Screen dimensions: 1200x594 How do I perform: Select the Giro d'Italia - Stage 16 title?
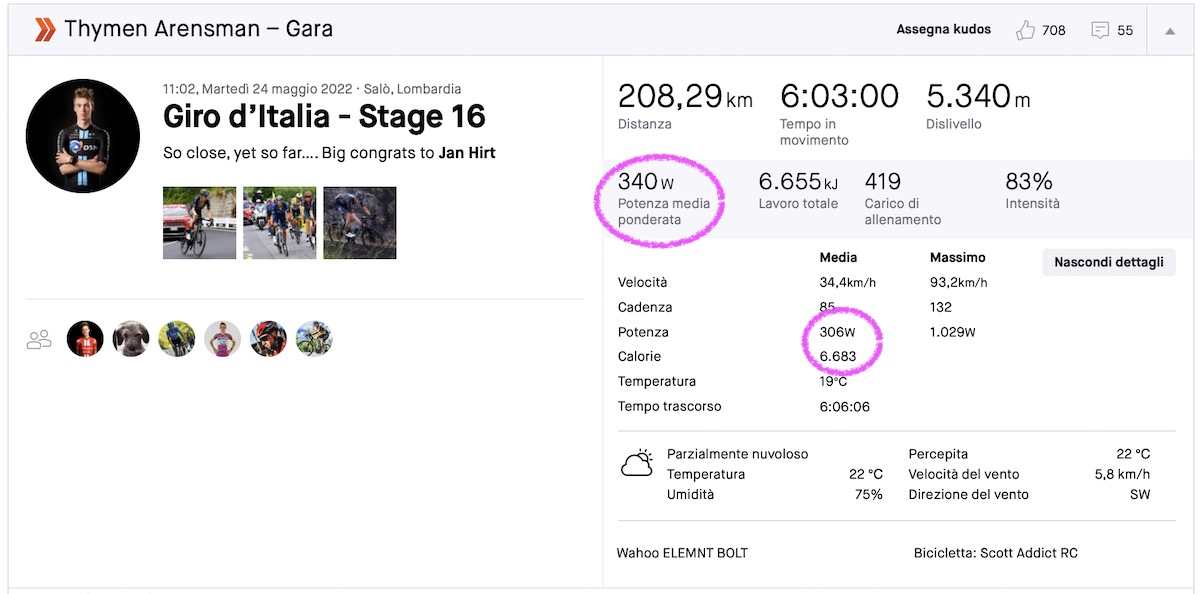[x=324, y=116]
